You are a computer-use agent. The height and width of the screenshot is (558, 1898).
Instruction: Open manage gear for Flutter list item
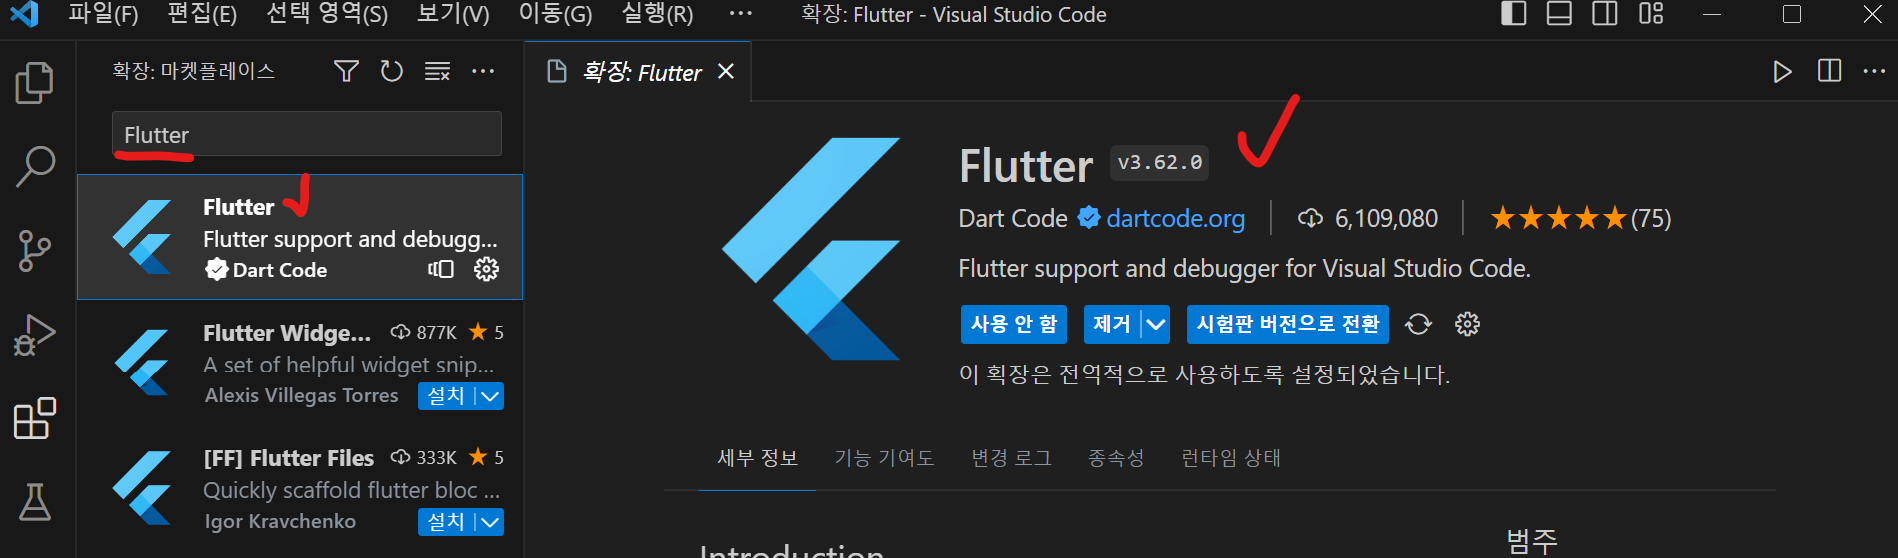pyautogui.click(x=486, y=269)
